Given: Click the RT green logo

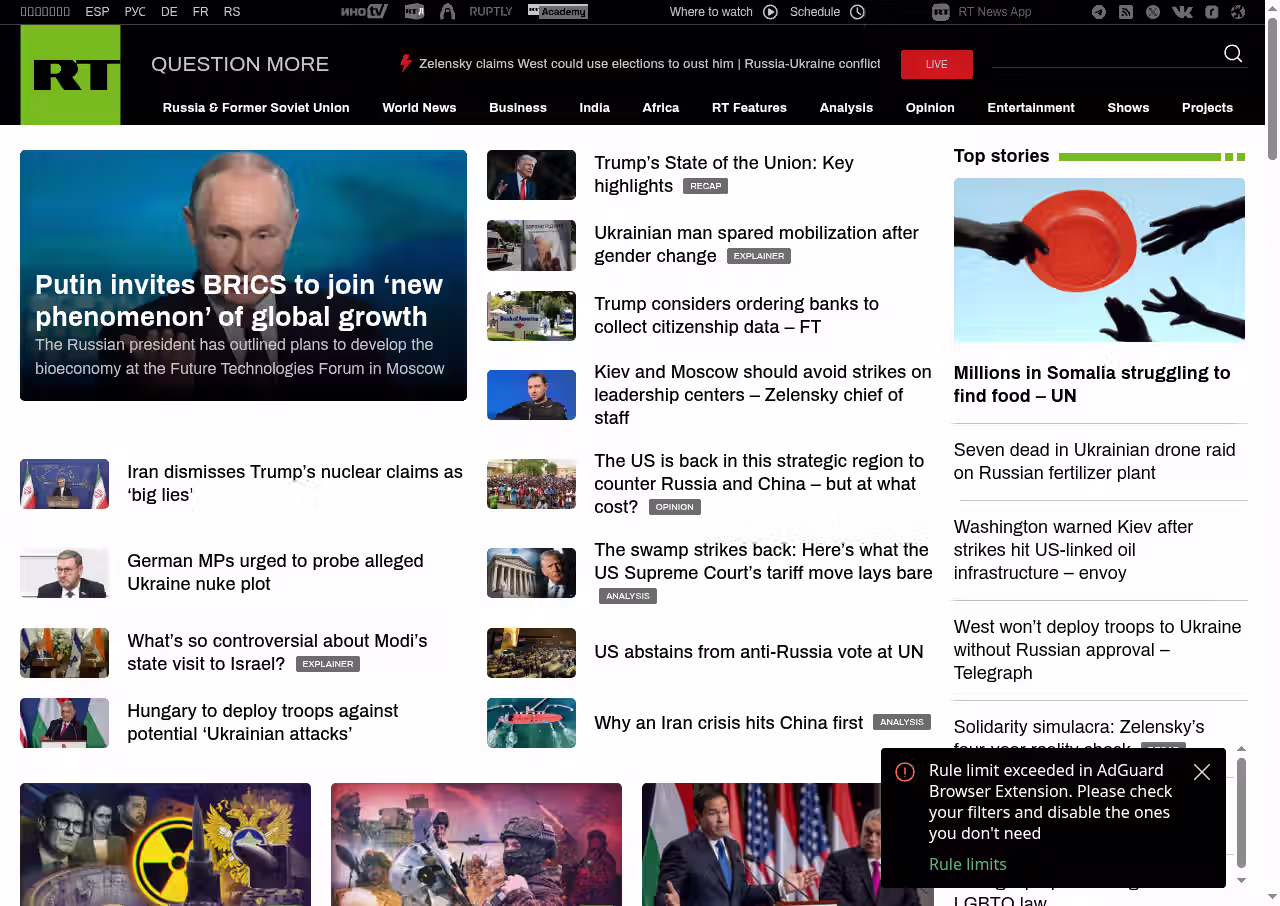Looking at the screenshot, I should (x=70, y=75).
